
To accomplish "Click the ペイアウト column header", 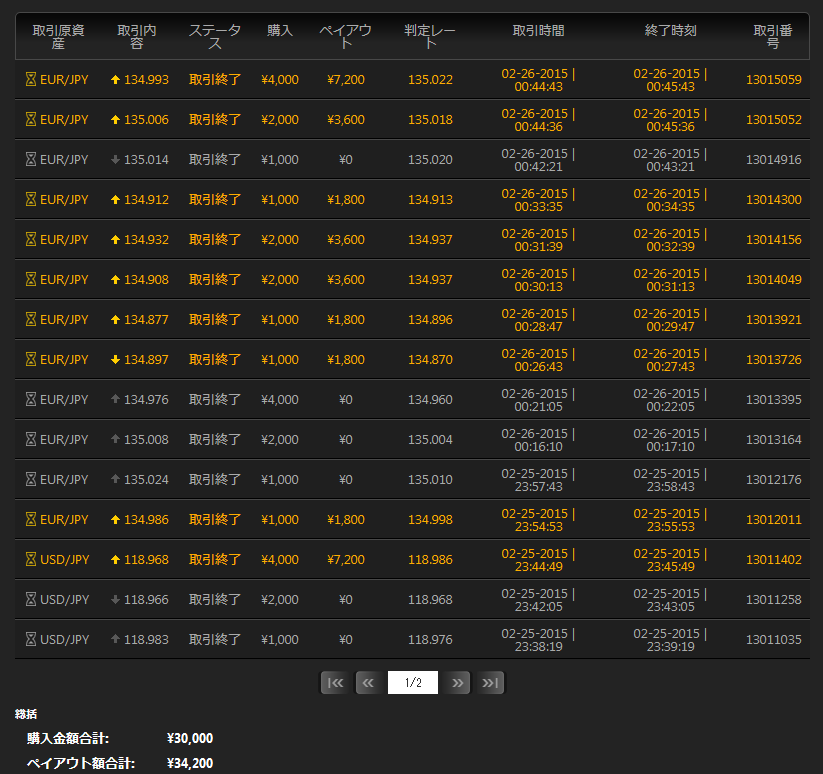I will tap(345, 37).
